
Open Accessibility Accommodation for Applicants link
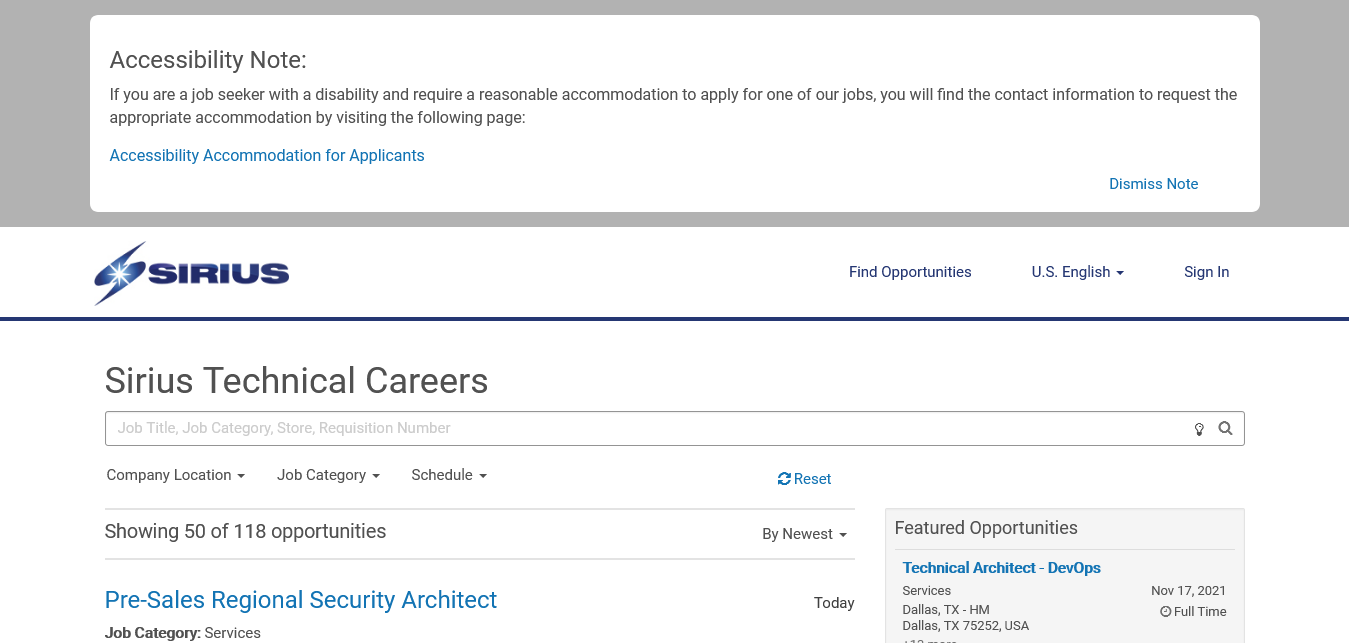tap(267, 156)
